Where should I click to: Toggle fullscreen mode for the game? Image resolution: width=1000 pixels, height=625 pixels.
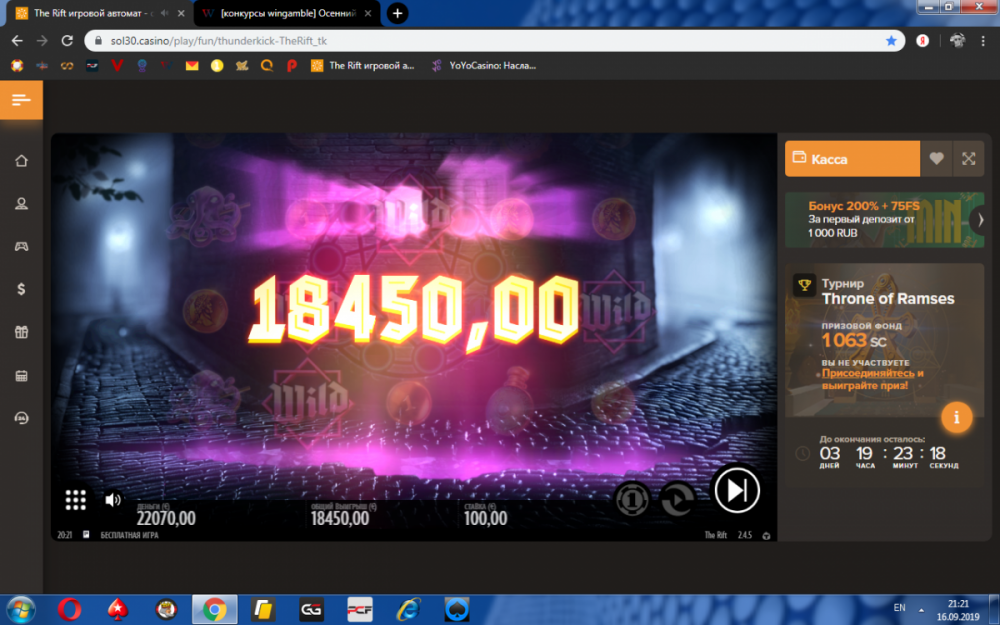[x=968, y=158]
